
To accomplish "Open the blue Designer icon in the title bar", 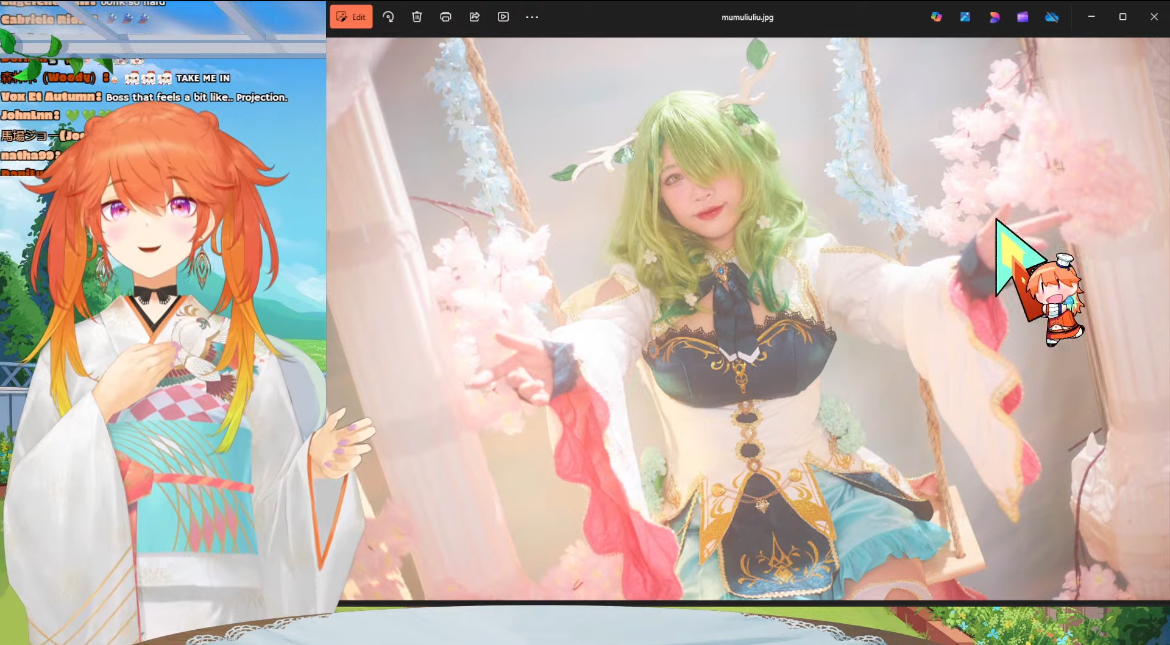I will [x=965, y=16].
